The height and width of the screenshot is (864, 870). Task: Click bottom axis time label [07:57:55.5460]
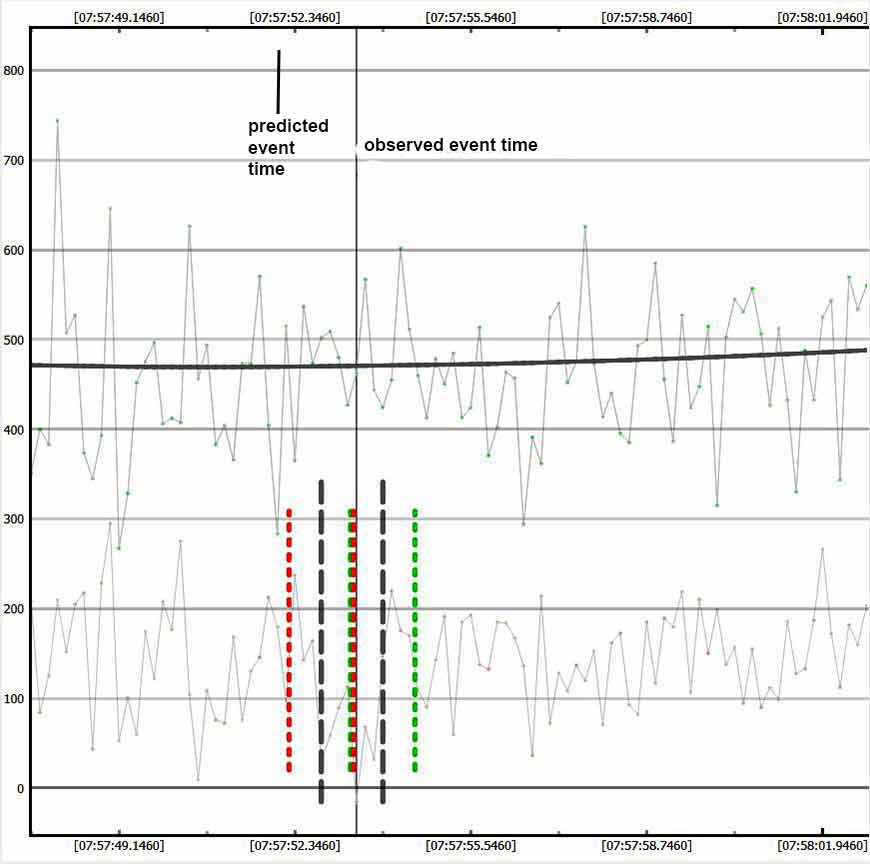[x=471, y=846]
